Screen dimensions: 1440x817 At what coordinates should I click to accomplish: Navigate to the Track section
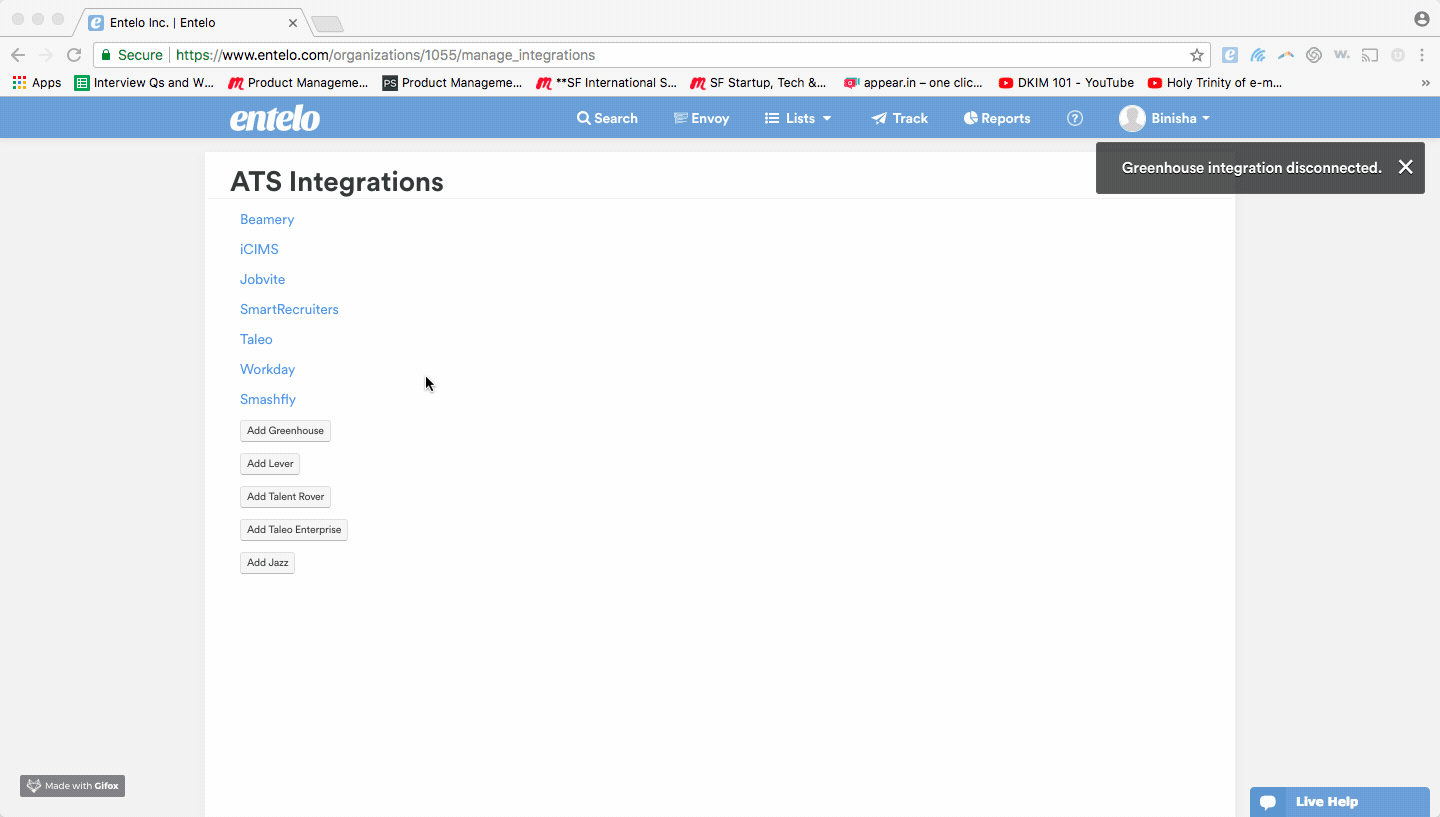click(x=899, y=118)
